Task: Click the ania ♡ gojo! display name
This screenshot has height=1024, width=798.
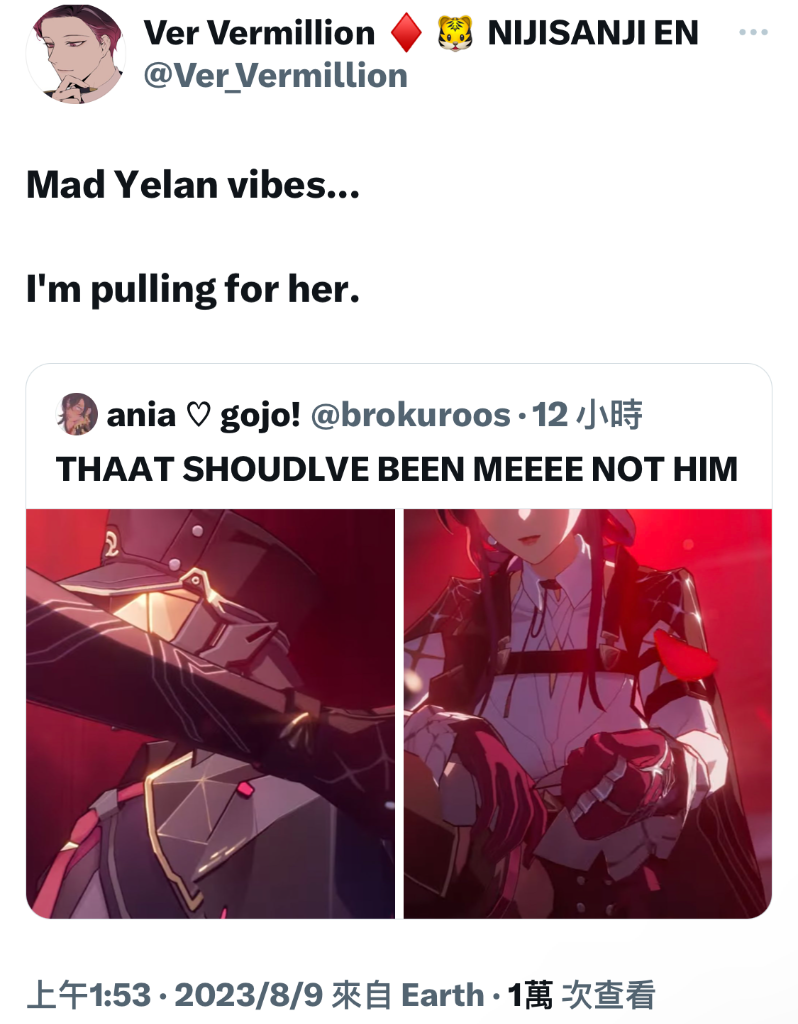Action: (x=204, y=415)
